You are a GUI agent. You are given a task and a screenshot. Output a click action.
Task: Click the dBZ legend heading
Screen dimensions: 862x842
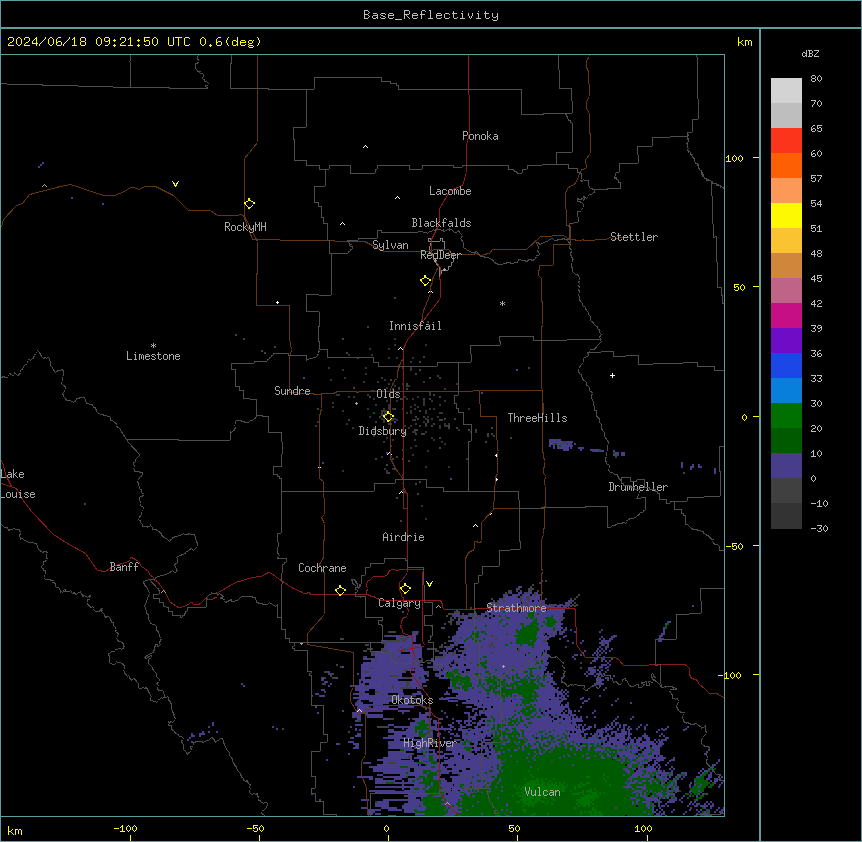tap(810, 53)
